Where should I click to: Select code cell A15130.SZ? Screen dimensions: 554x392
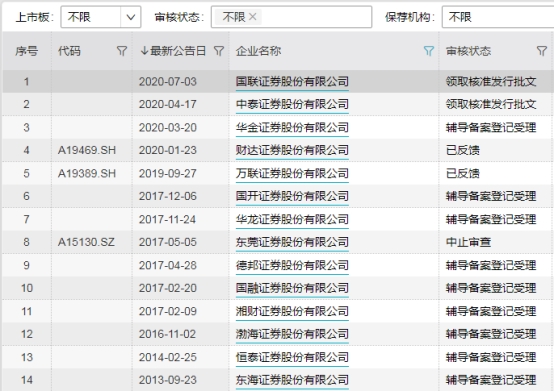click(x=86, y=242)
